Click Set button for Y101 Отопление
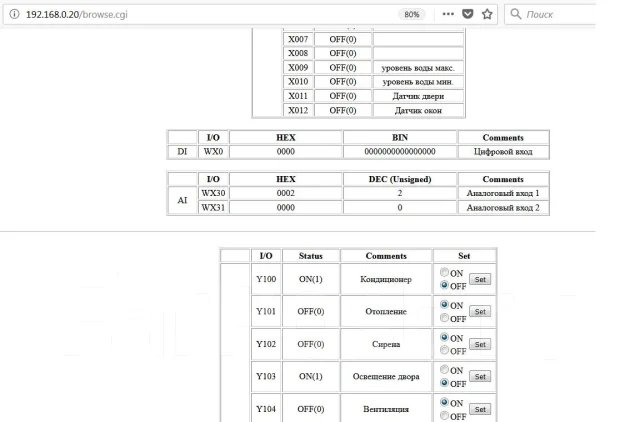Viewport: 640px width, 422px height. tap(480, 311)
